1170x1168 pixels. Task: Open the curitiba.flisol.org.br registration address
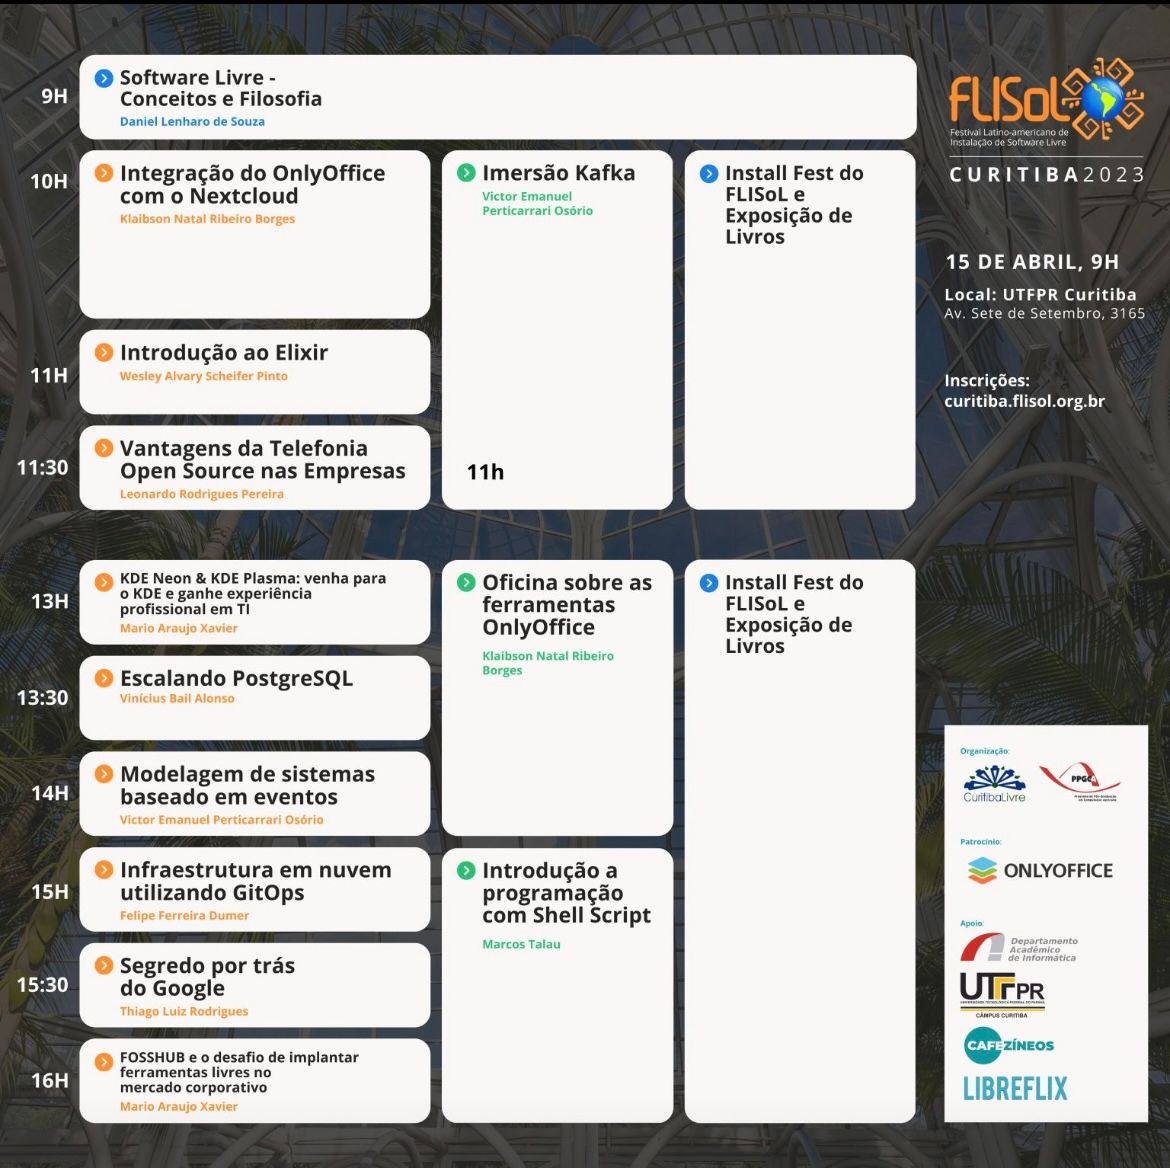1024,402
